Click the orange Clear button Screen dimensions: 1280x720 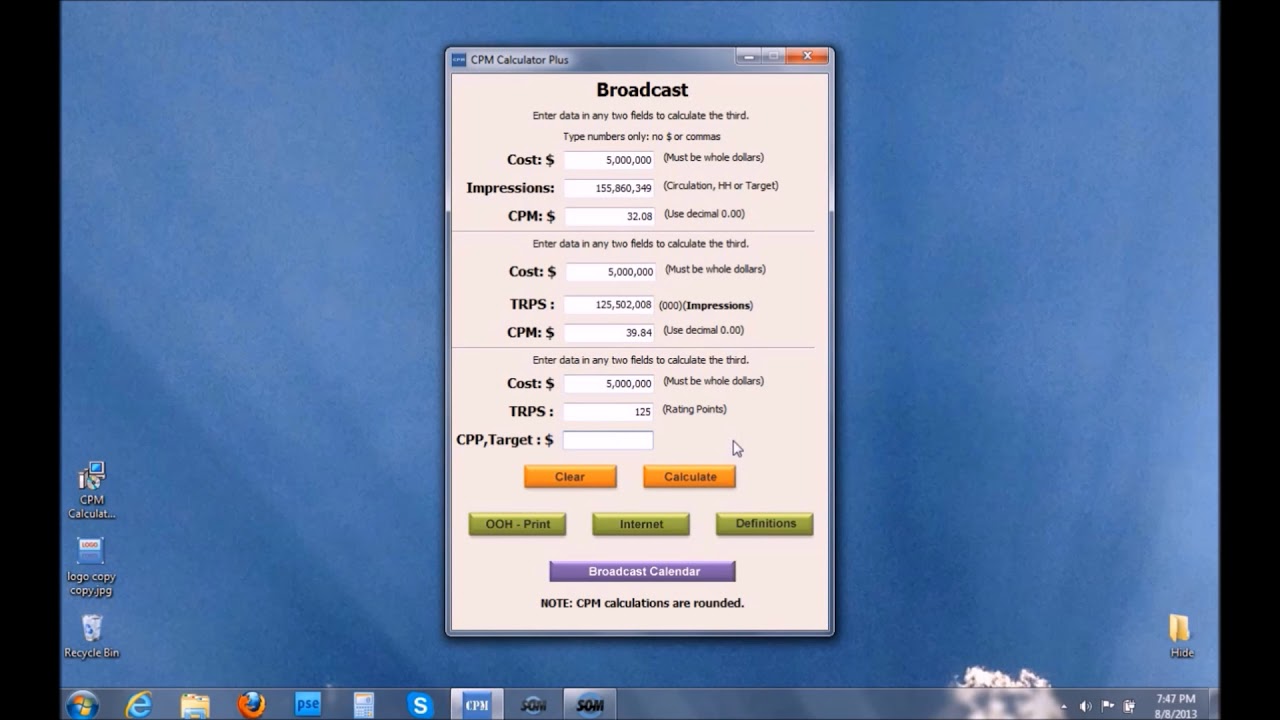point(570,477)
